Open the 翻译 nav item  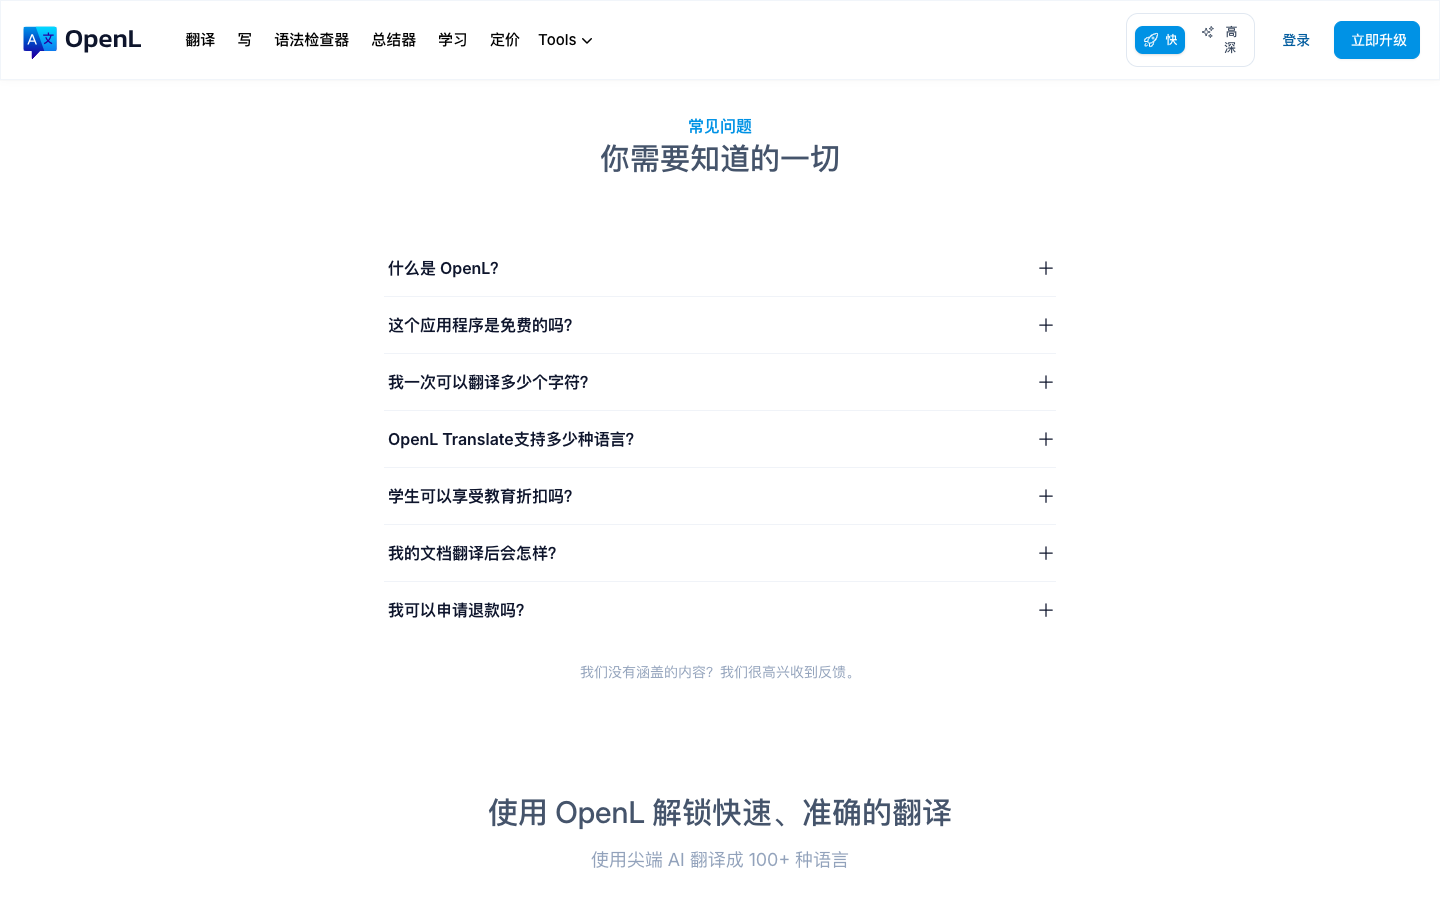click(200, 40)
